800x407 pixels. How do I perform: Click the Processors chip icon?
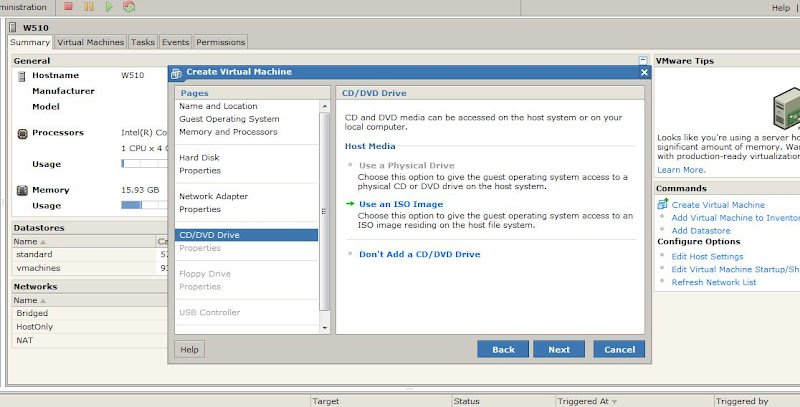pos(22,134)
